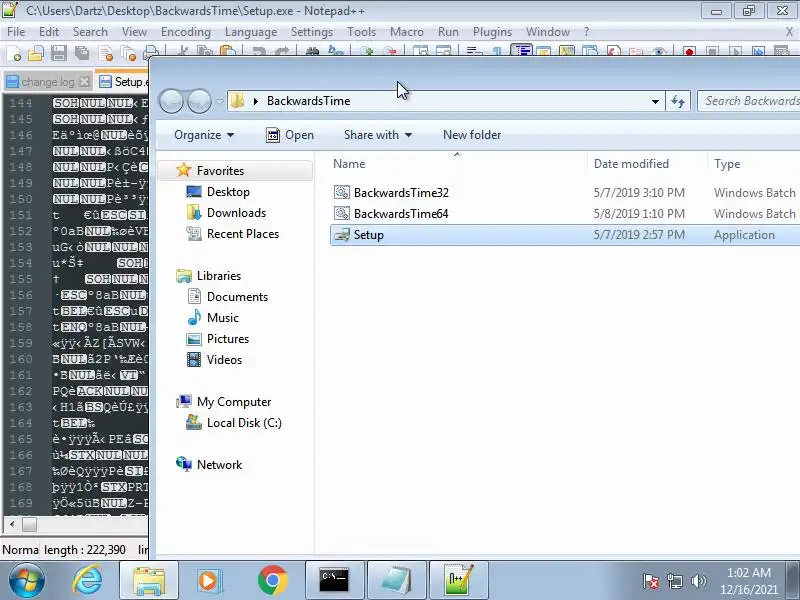Open the Organize dropdown
Image resolution: width=800 pixels, height=600 pixels.
[204, 135]
